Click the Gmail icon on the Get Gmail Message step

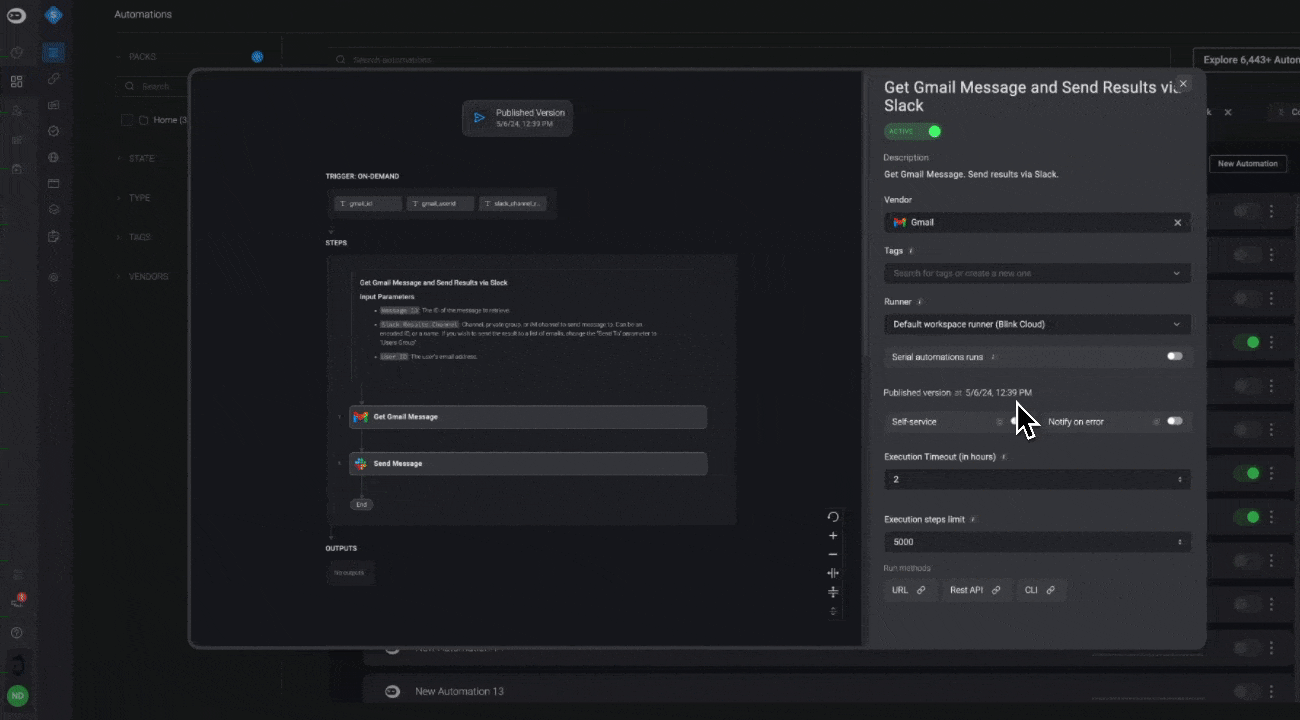361,417
